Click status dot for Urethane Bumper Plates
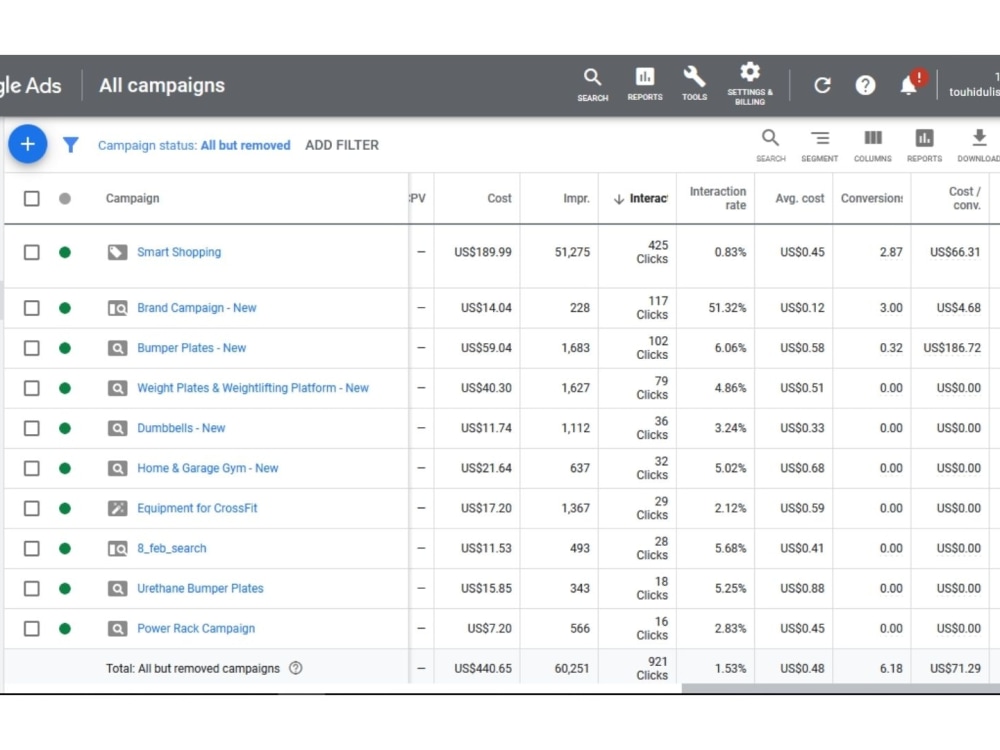Viewport: 1000px width, 750px height. [x=64, y=589]
